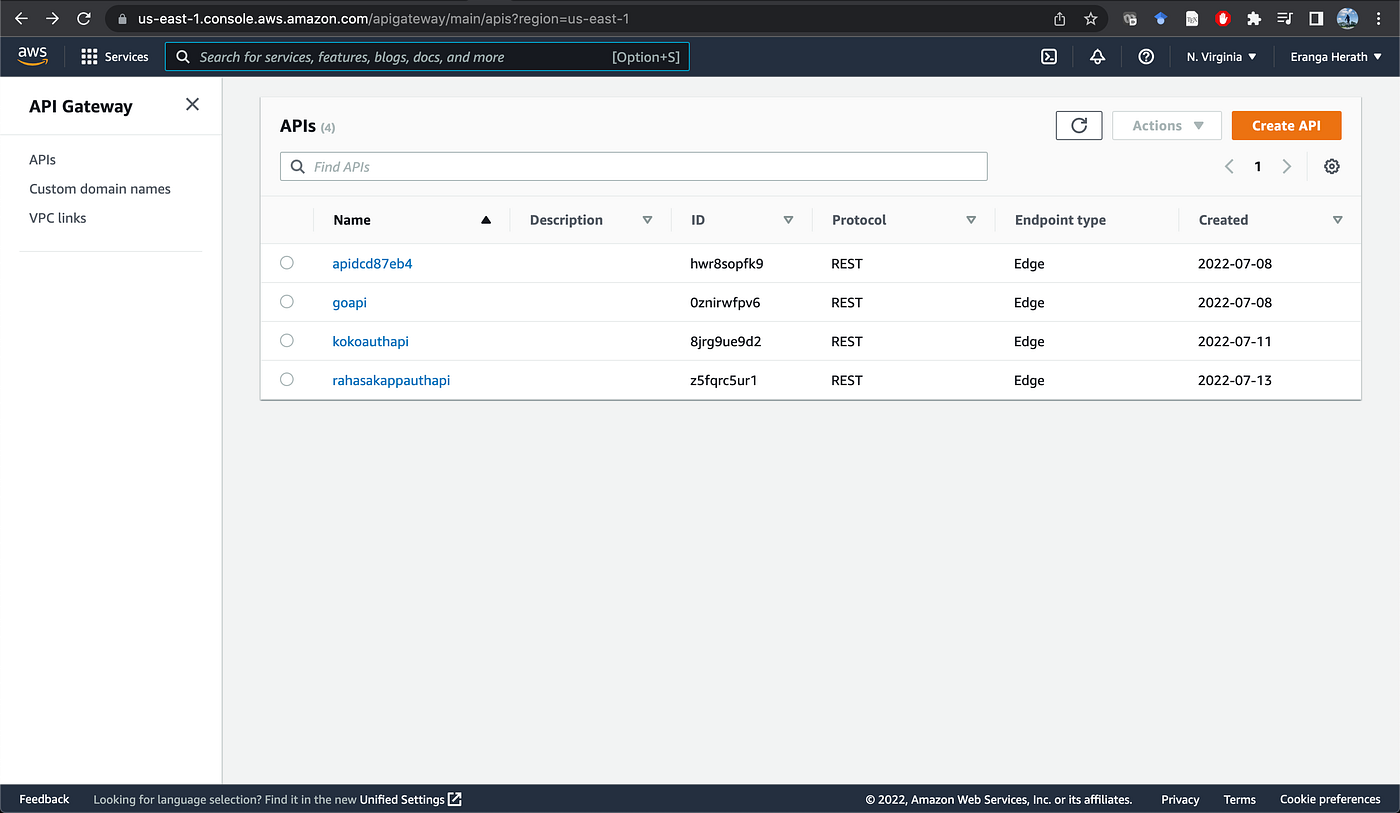Click the external-link icon beside Unified Settings
This screenshot has width=1400, height=813.
click(x=455, y=799)
